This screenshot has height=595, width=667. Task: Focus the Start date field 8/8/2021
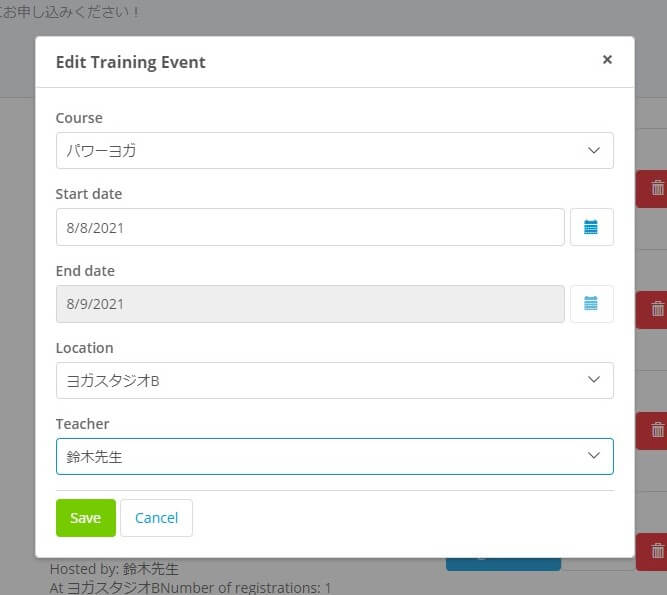(310, 227)
